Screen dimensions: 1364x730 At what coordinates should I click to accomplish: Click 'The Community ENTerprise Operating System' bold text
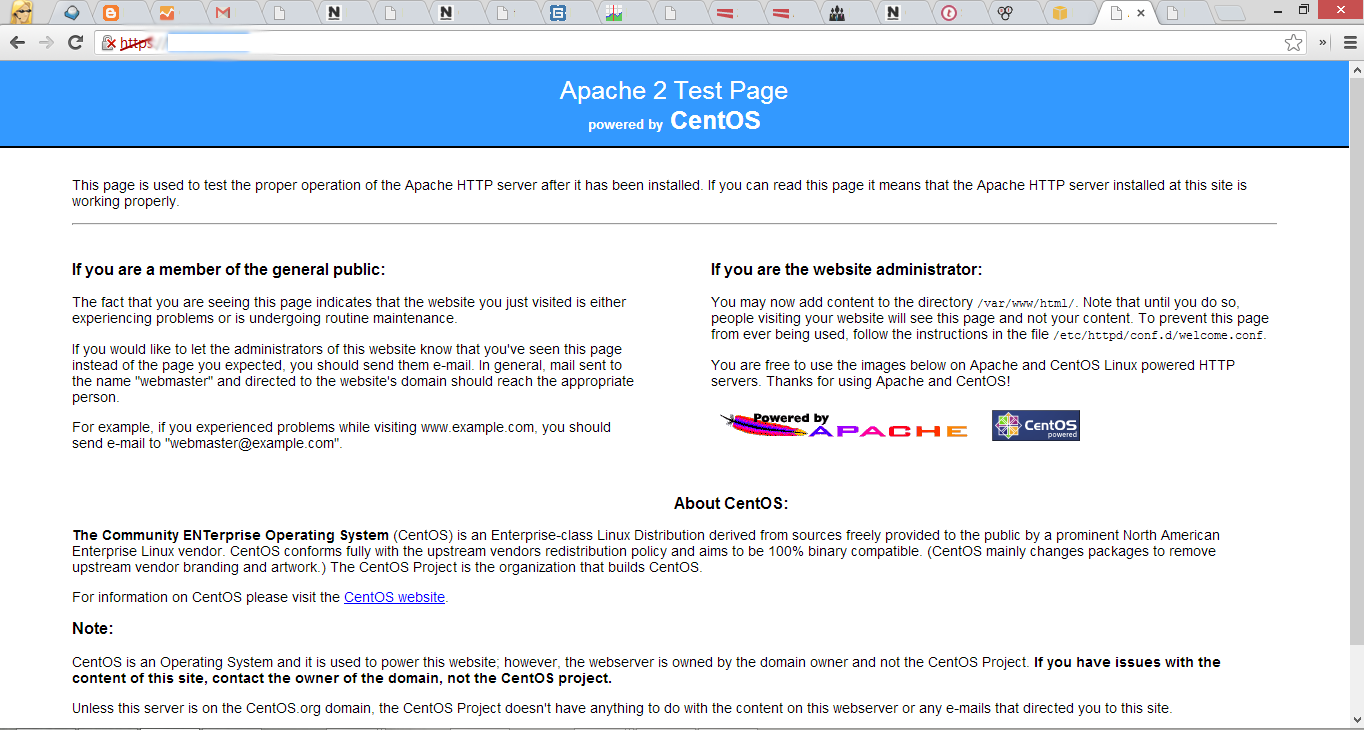[230, 535]
